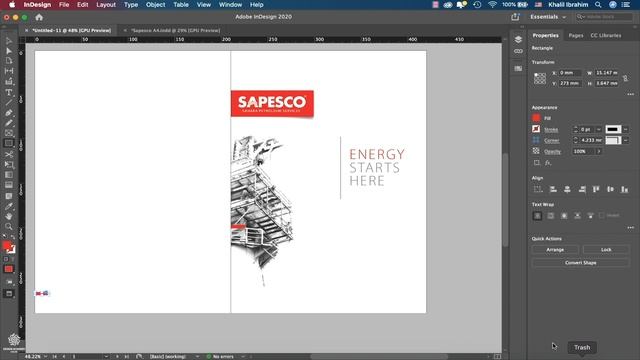The image size is (640, 360).
Task: Click the Align left edges icon
Action: click(x=553, y=189)
